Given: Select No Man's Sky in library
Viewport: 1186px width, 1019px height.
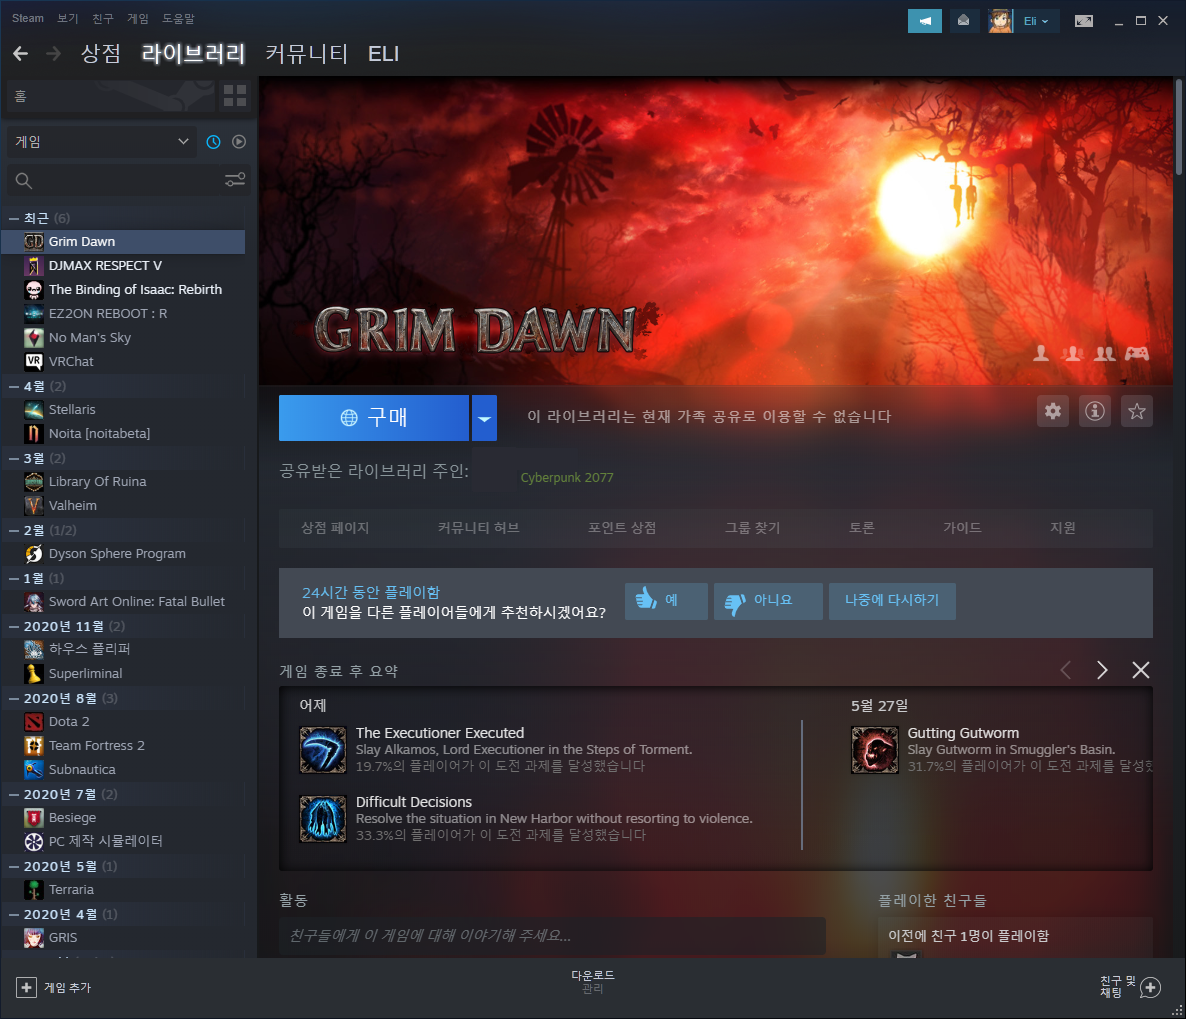Looking at the screenshot, I should pyautogui.click(x=124, y=337).
